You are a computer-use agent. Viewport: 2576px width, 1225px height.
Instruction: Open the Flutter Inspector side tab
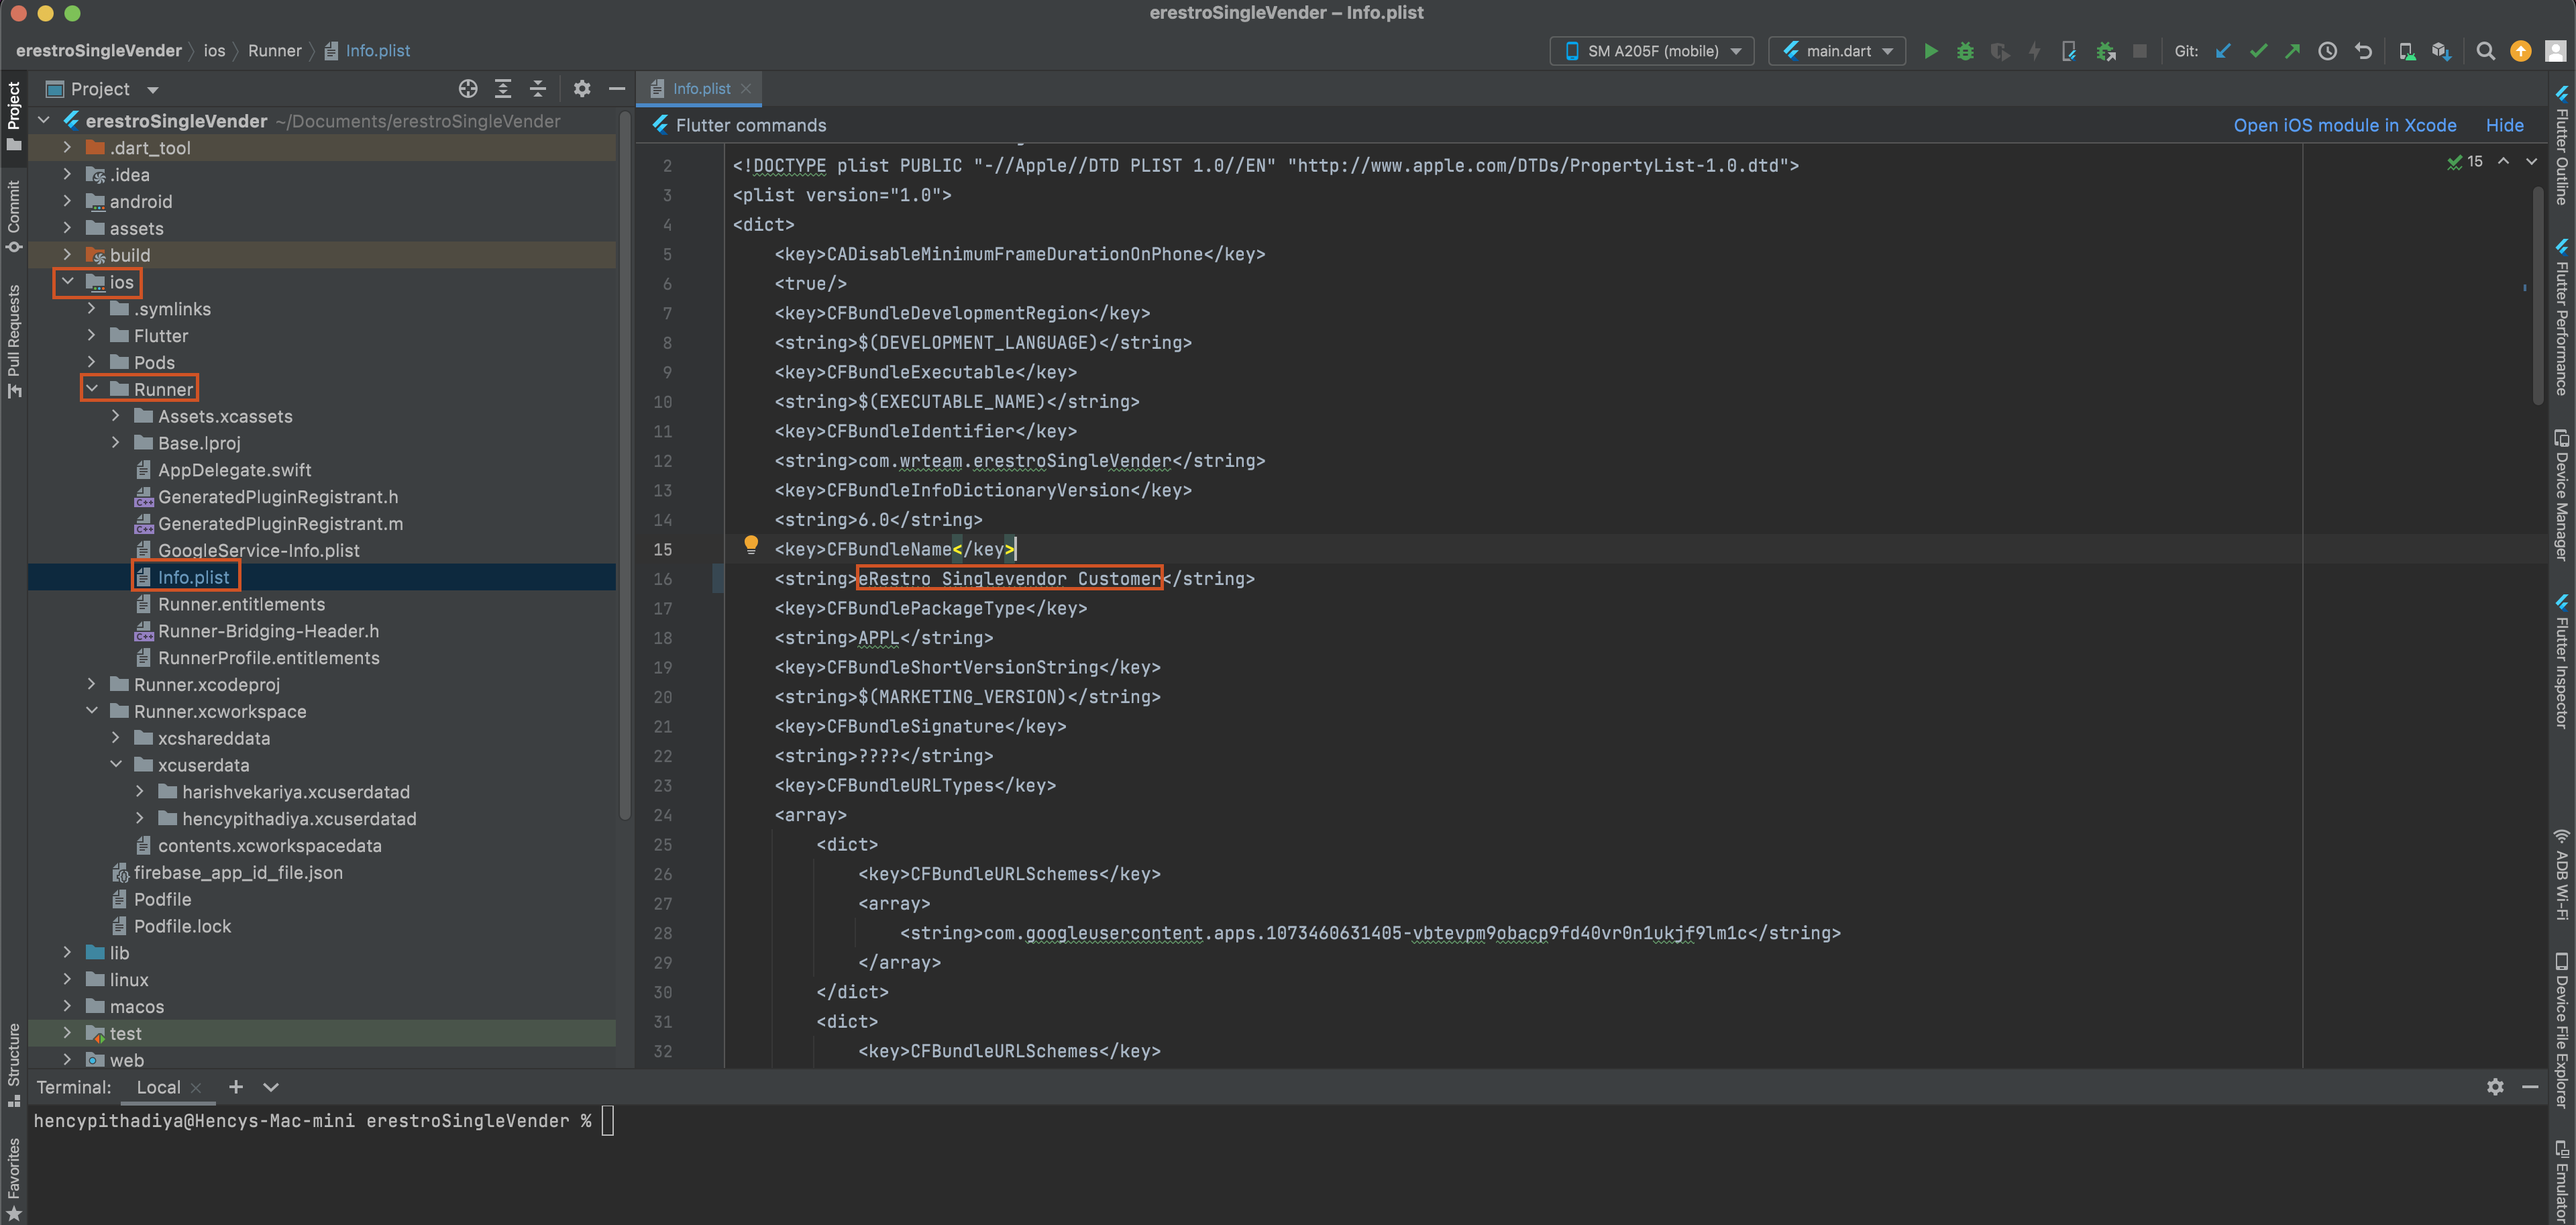2562,661
